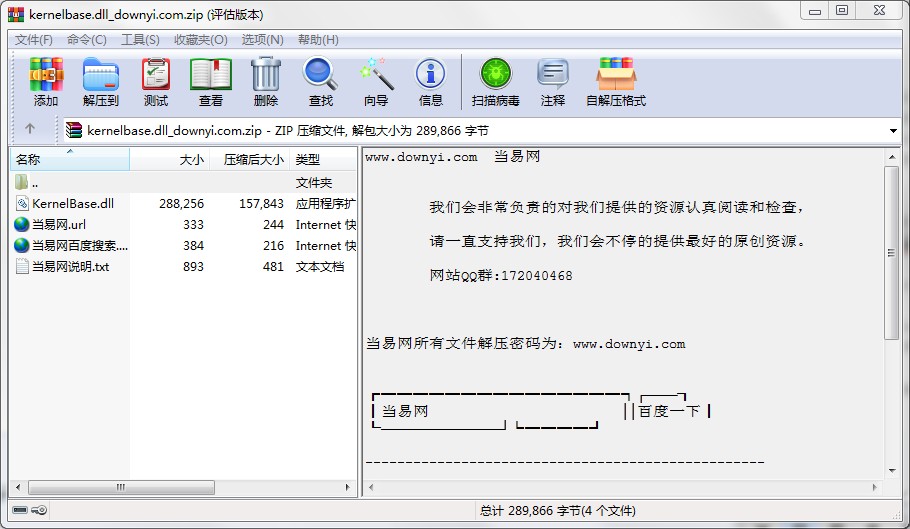Screen dimensions: 910x529
Task: Open the 文件(F) menu
Action: (x=34, y=39)
